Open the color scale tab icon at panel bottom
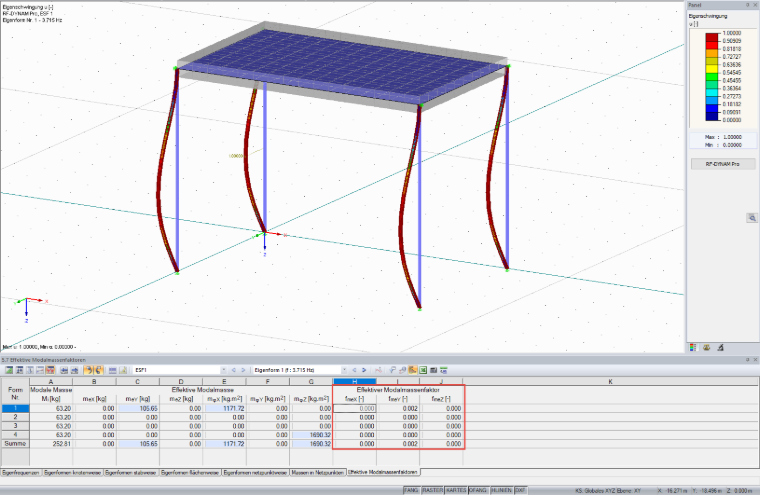 pos(693,347)
